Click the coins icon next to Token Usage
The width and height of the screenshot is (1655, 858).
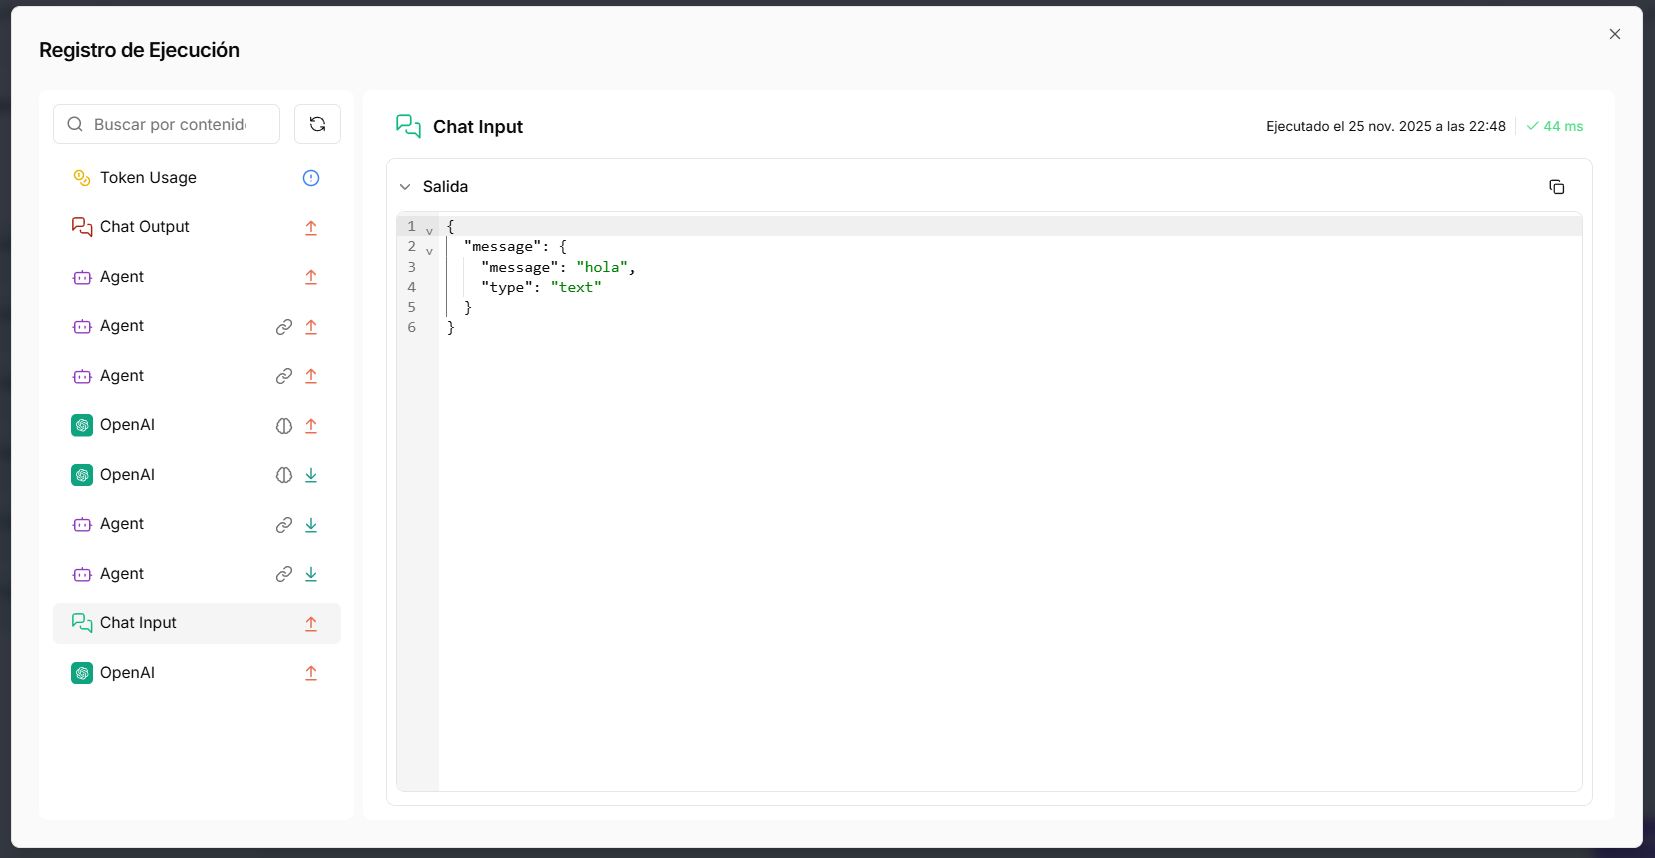pyautogui.click(x=82, y=178)
